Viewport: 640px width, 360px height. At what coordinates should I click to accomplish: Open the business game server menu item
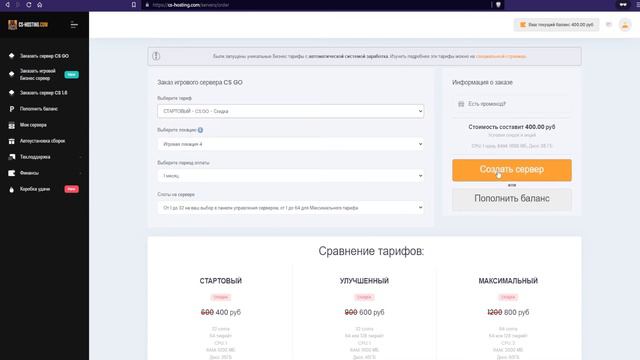(38, 74)
